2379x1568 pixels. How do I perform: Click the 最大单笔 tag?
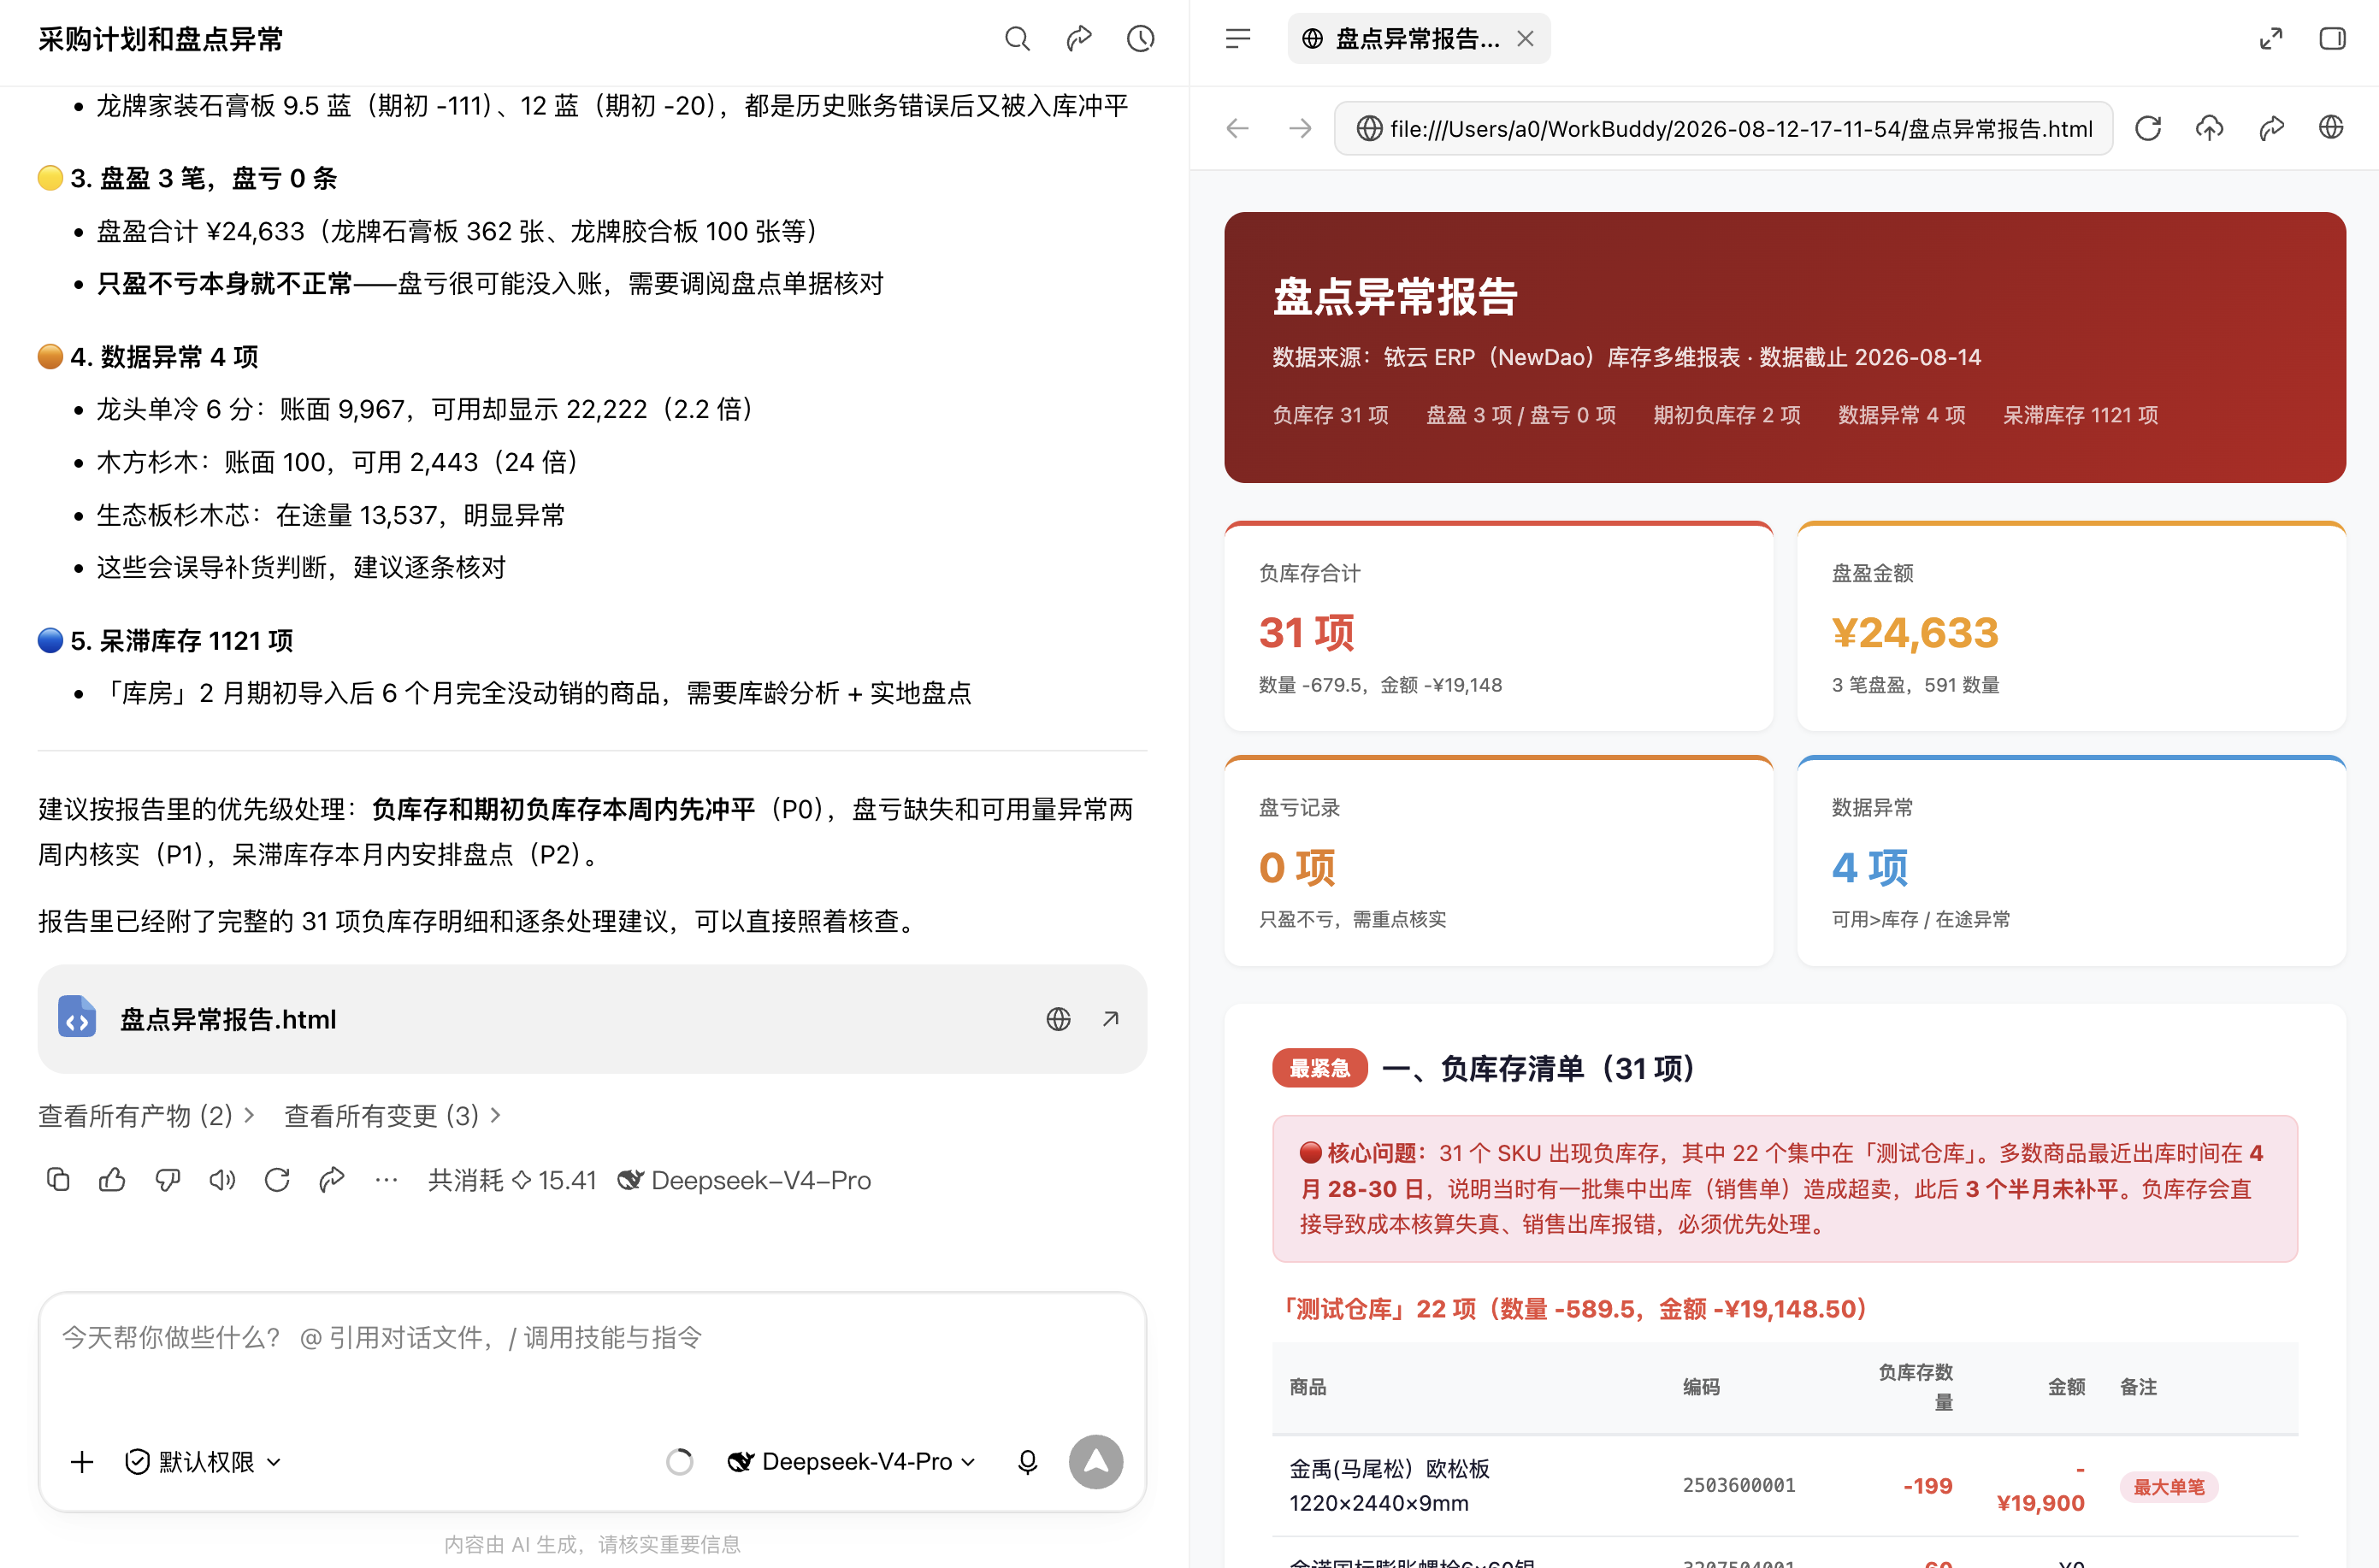tap(2168, 1487)
